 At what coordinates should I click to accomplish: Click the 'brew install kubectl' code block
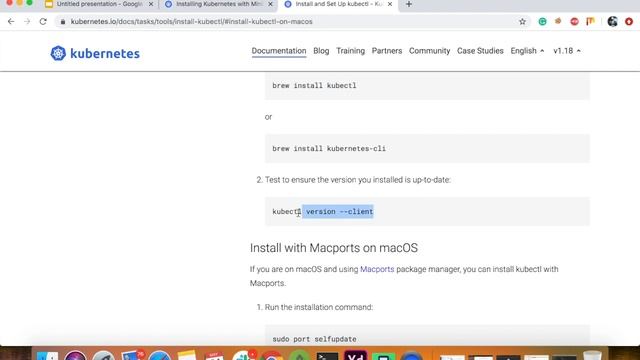coord(427,86)
